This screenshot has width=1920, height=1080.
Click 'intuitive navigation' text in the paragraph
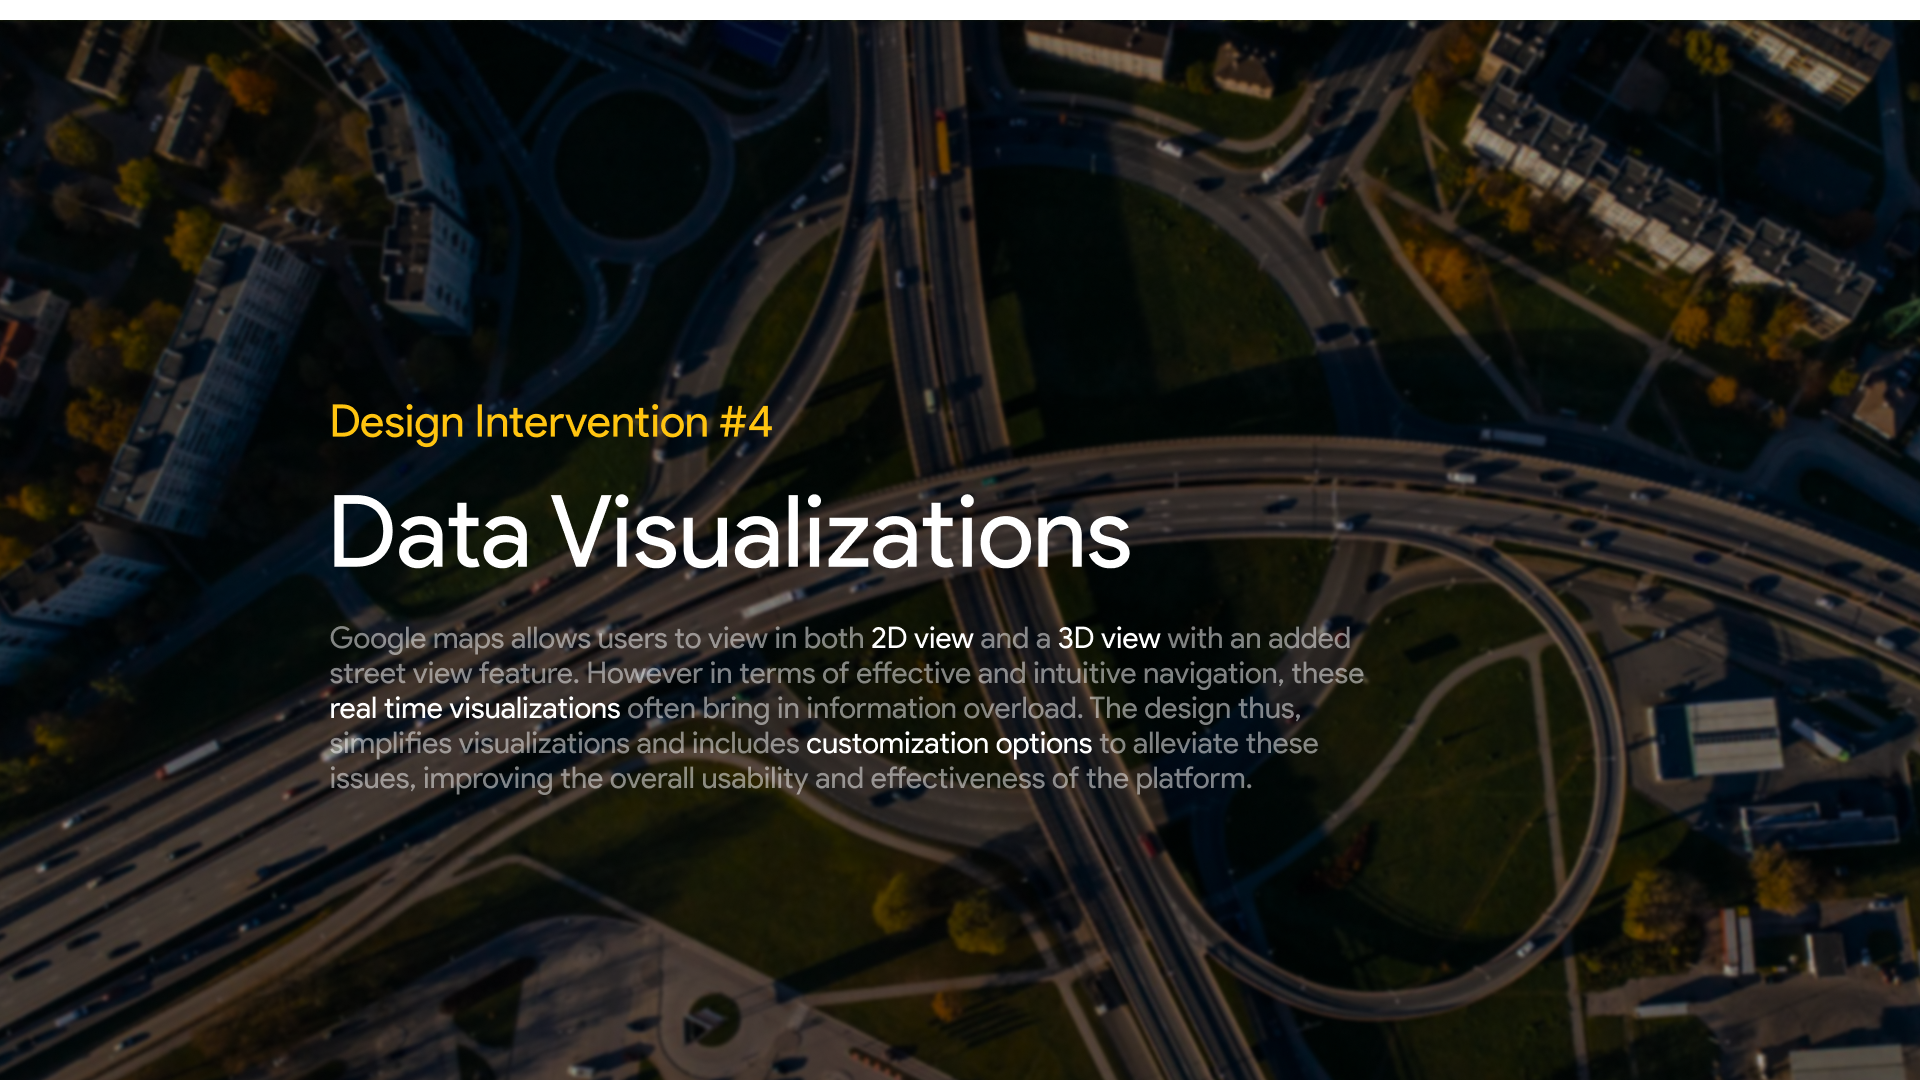click(1155, 673)
